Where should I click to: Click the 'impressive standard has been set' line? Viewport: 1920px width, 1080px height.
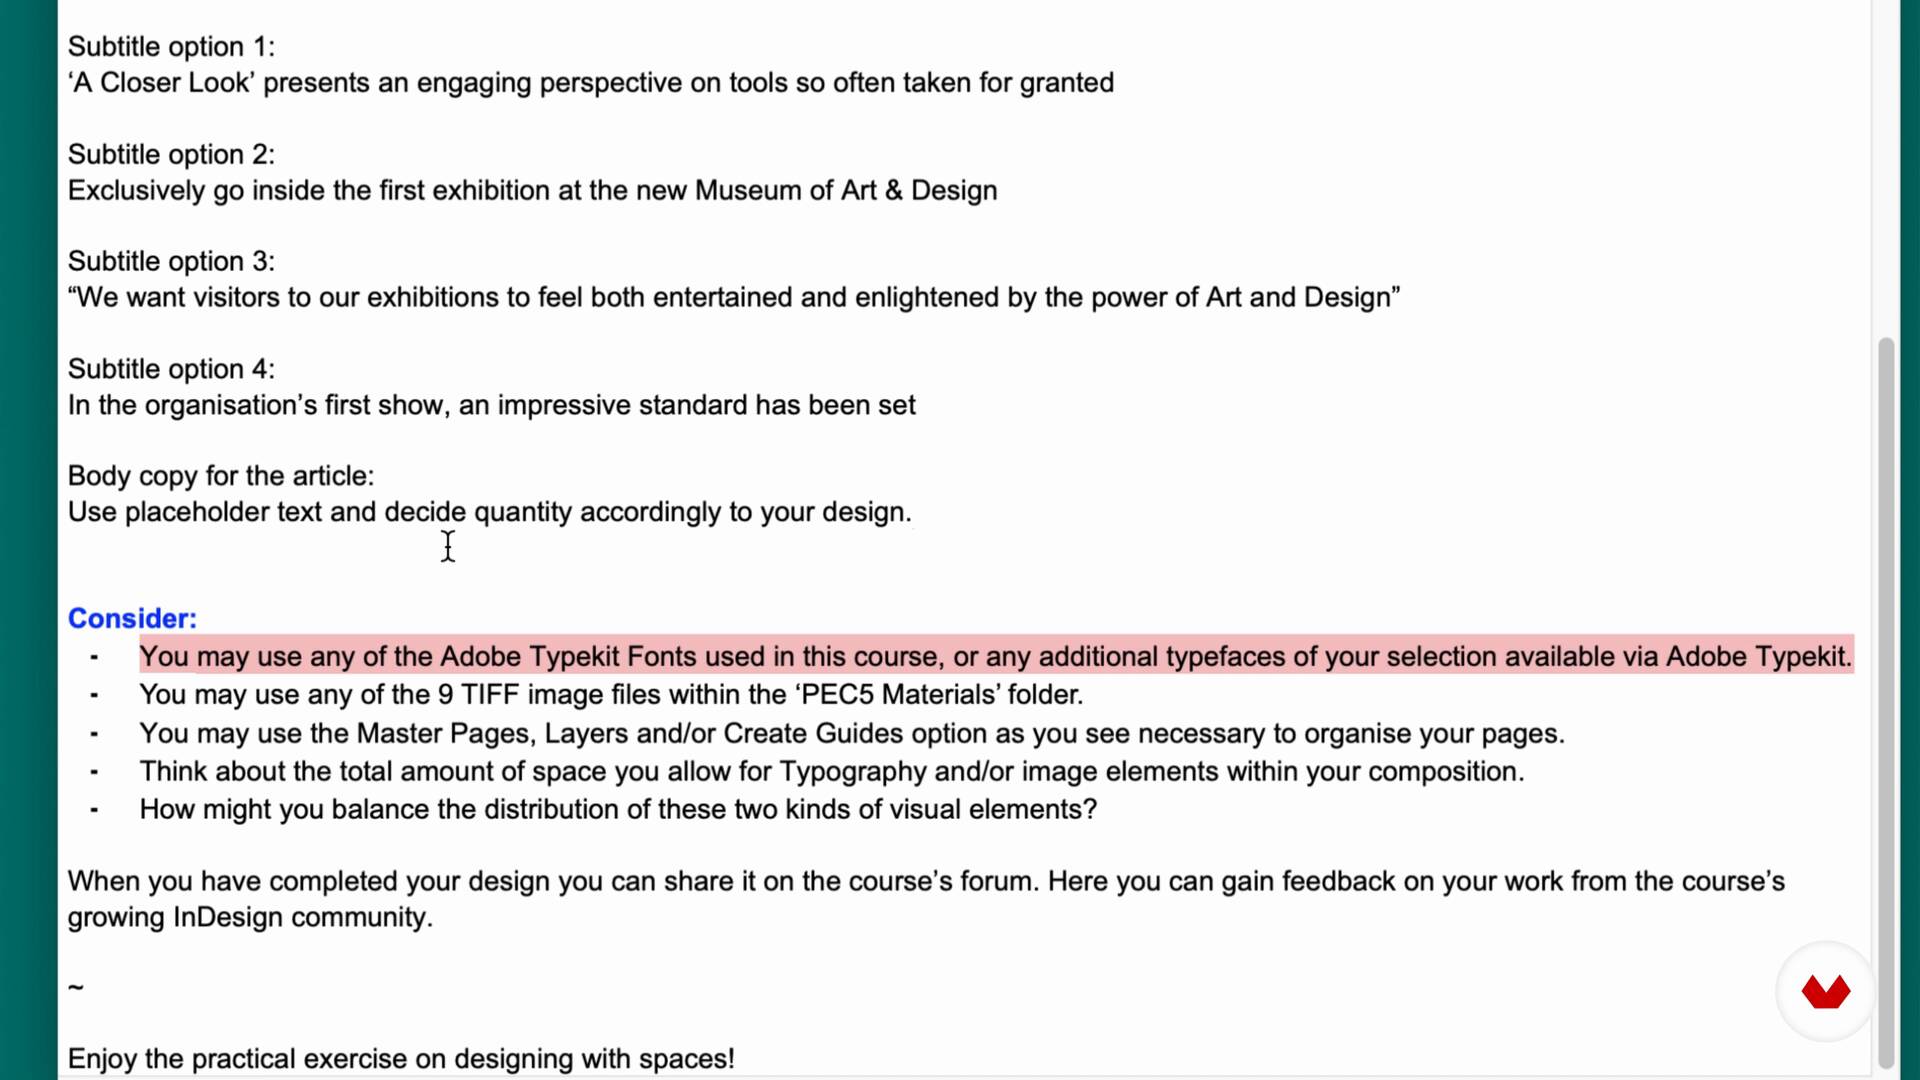(492, 406)
